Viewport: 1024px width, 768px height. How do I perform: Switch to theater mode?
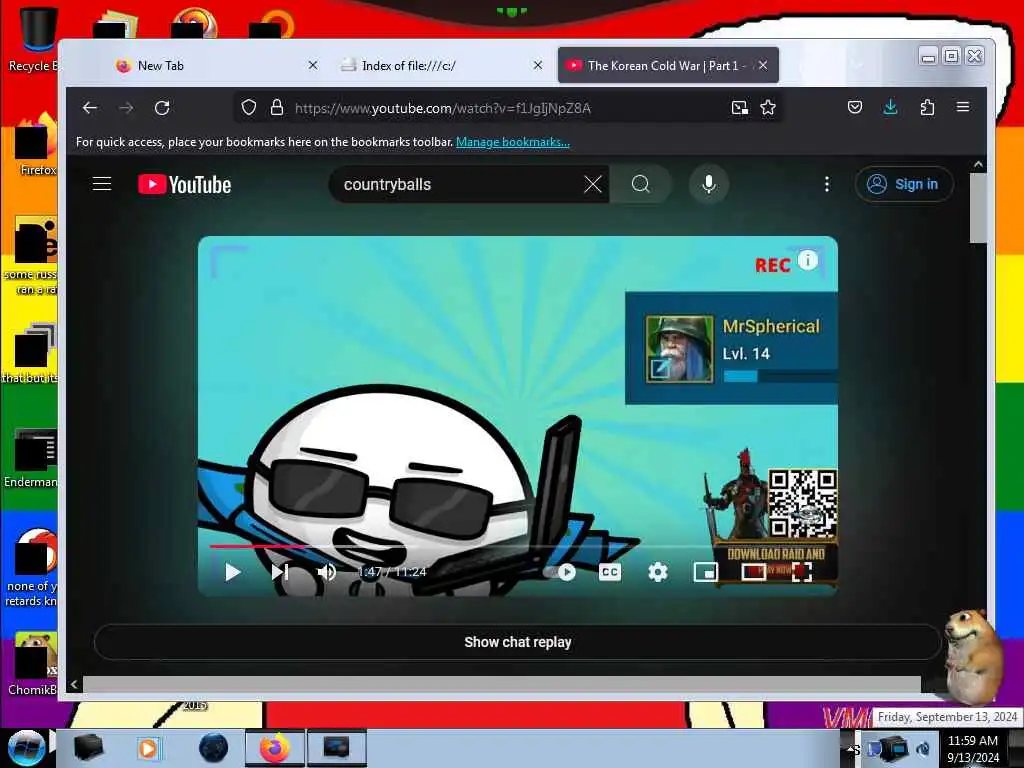pos(754,572)
